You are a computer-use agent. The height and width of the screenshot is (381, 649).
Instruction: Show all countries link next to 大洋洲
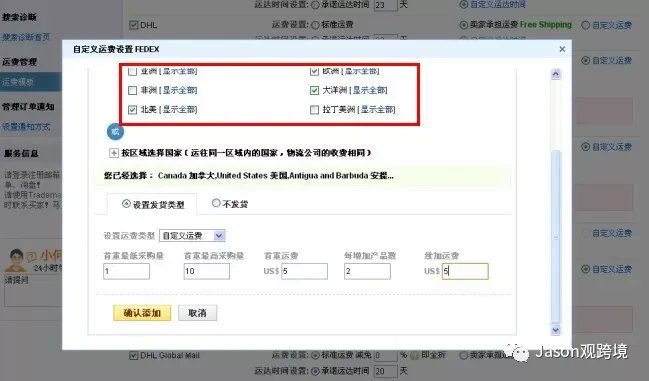[x=370, y=90]
